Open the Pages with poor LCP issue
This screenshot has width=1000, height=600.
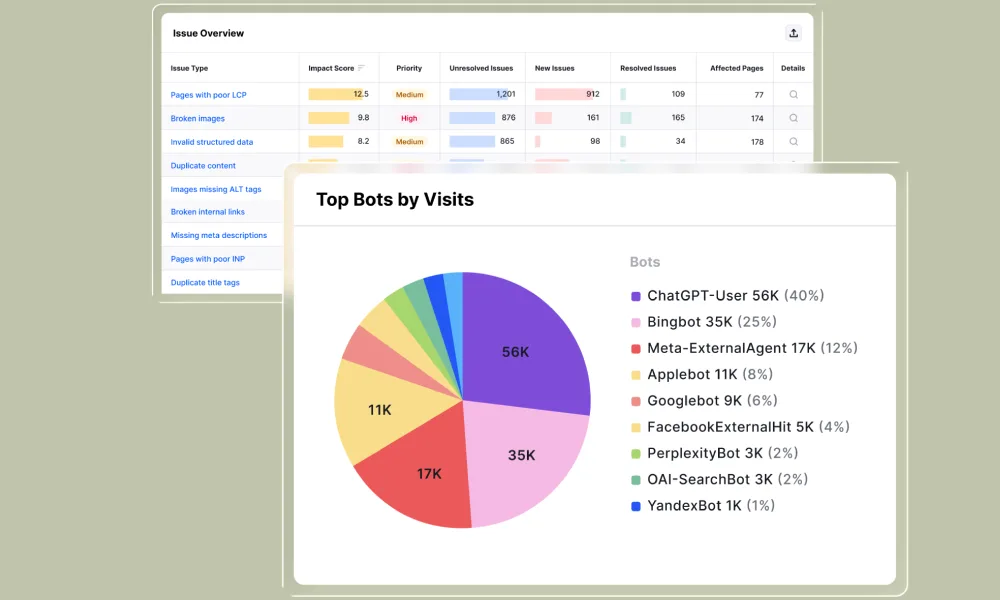click(x=208, y=95)
